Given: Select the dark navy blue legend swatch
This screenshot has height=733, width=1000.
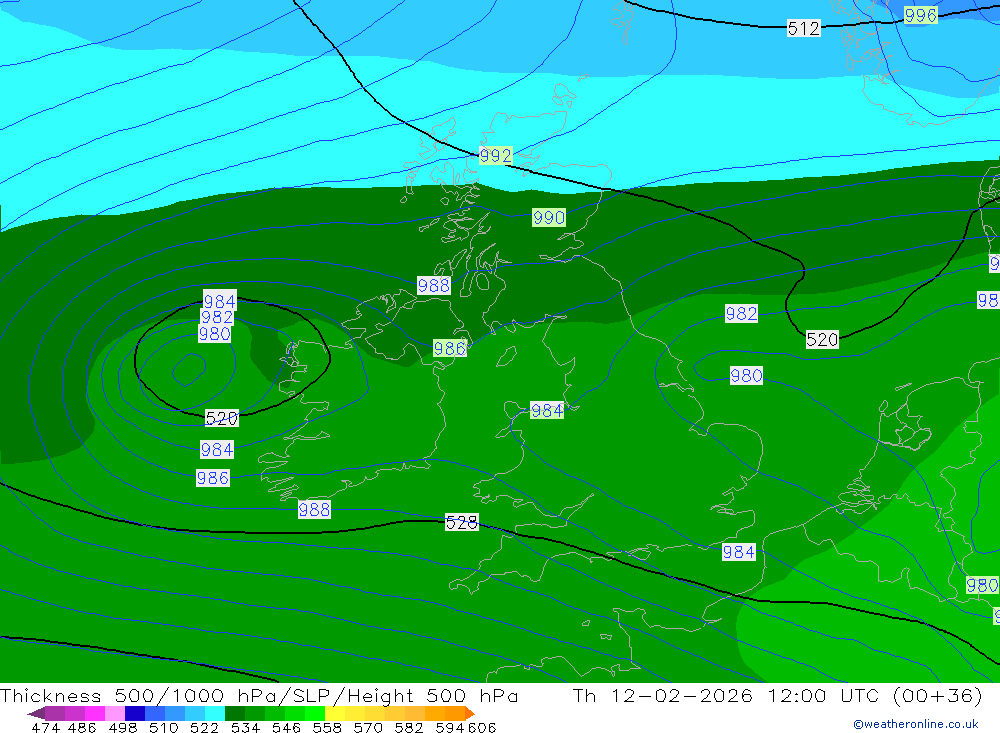Looking at the screenshot, I should pyautogui.click(x=135, y=713).
